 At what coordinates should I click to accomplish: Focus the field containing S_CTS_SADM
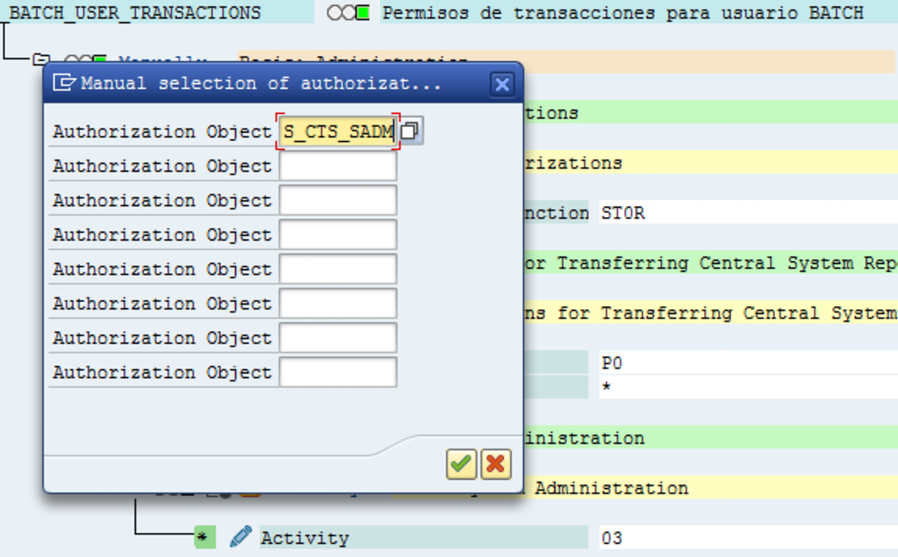pos(337,132)
